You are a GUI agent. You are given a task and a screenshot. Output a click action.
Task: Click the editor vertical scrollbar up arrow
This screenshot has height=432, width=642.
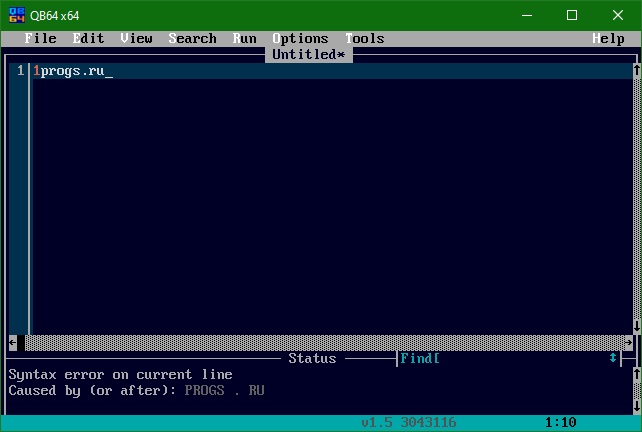(x=637, y=70)
